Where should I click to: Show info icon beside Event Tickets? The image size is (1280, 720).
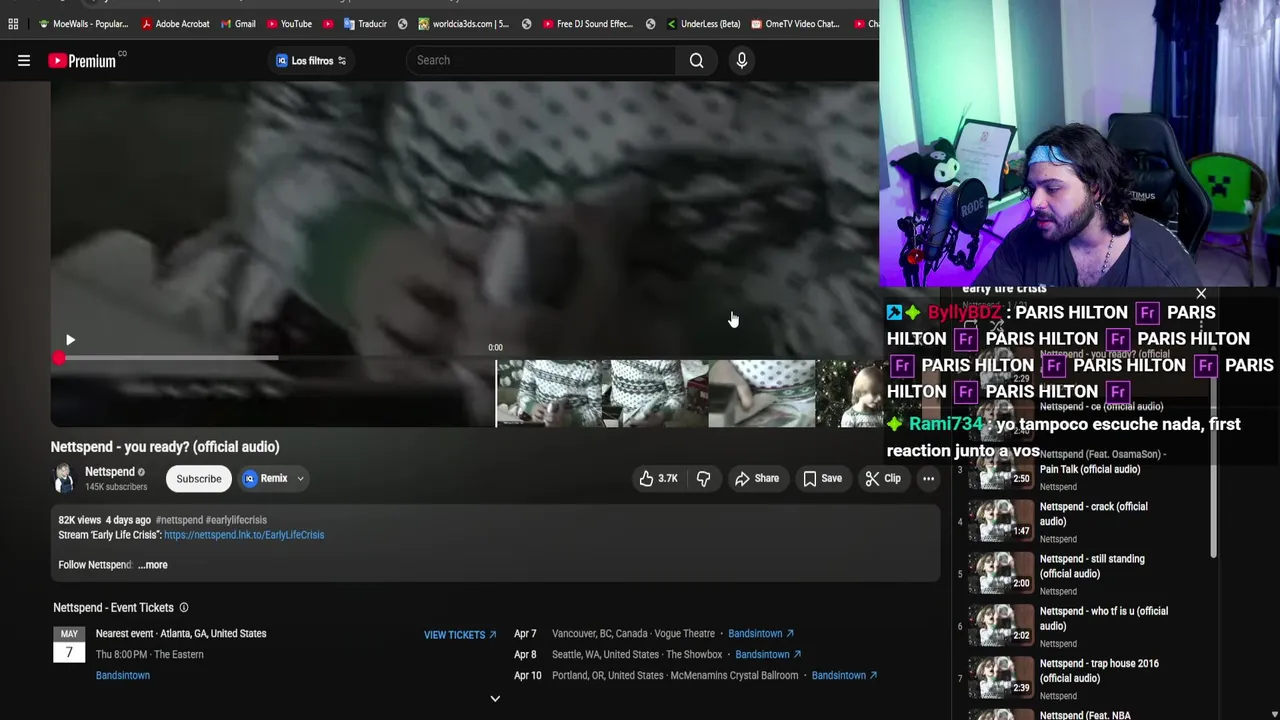click(183, 608)
